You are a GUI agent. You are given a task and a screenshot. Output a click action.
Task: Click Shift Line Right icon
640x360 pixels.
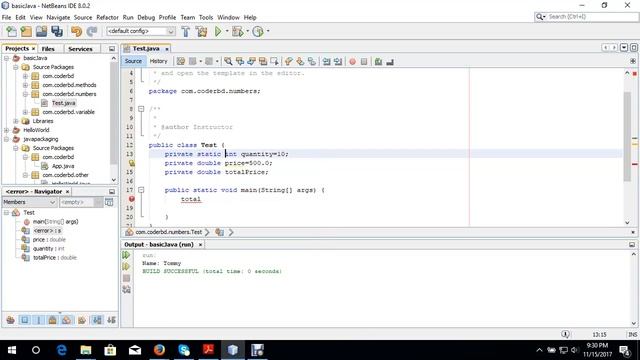[338, 61]
